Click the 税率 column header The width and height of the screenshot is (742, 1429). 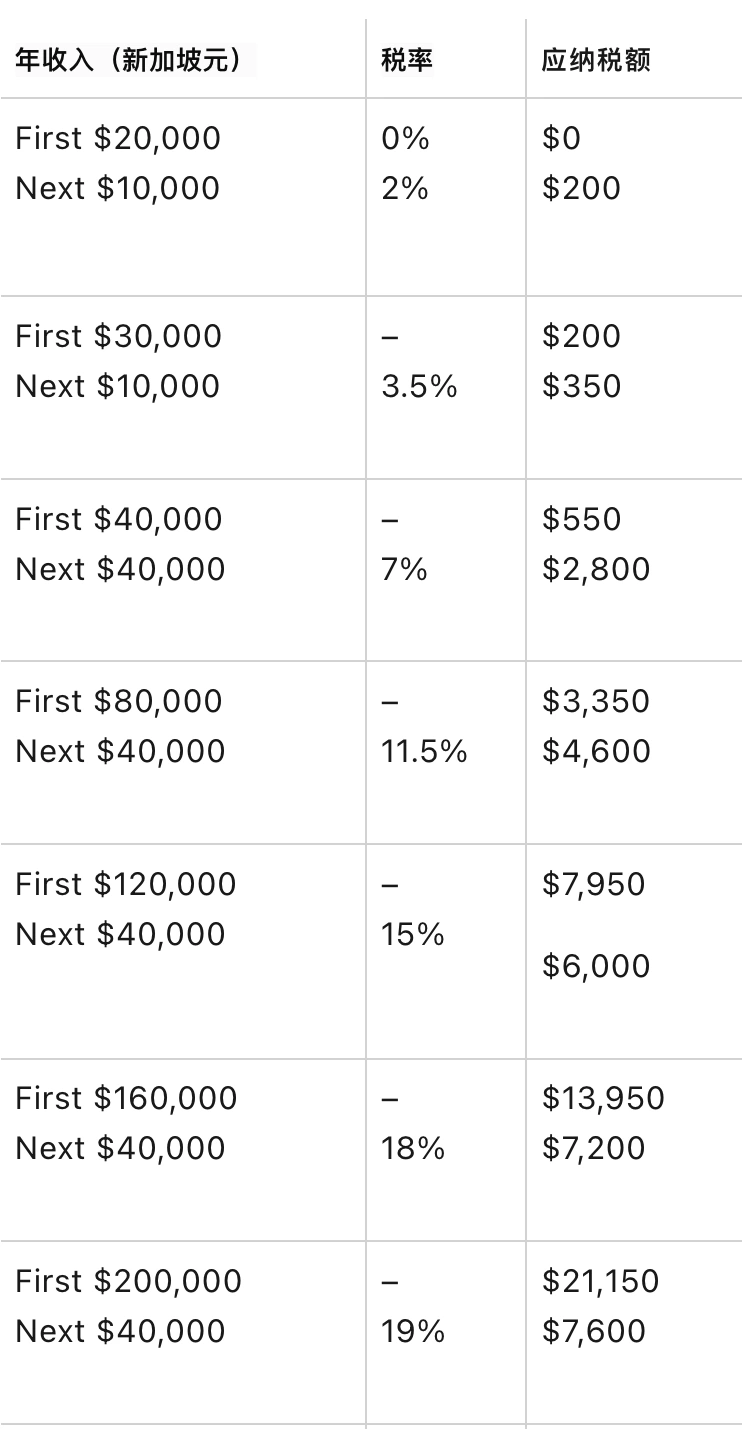pyautogui.click(x=407, y=61)
